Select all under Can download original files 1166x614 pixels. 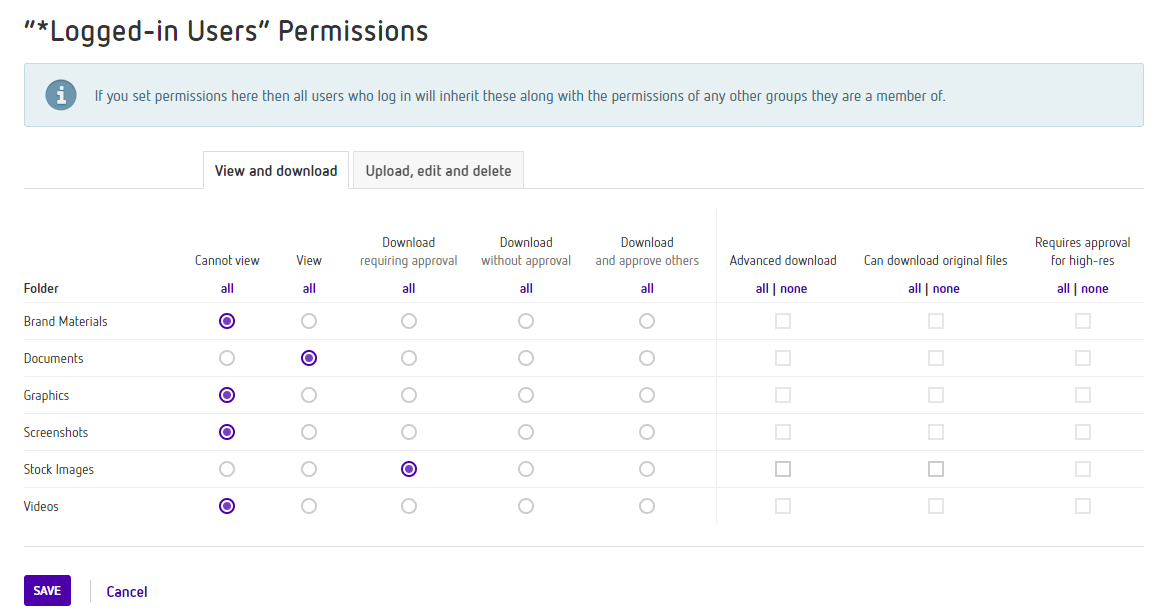point(915,288)
